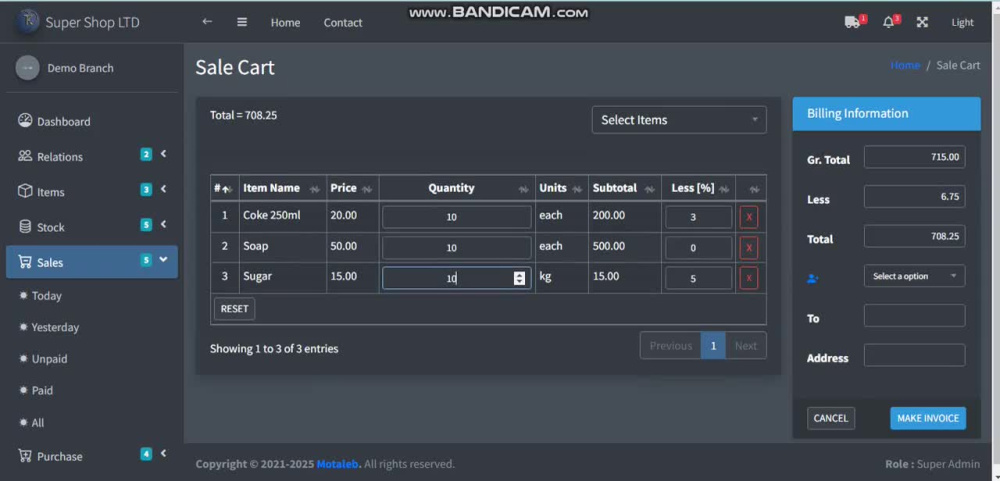Click the Purchase cart icon

(25, 455)
